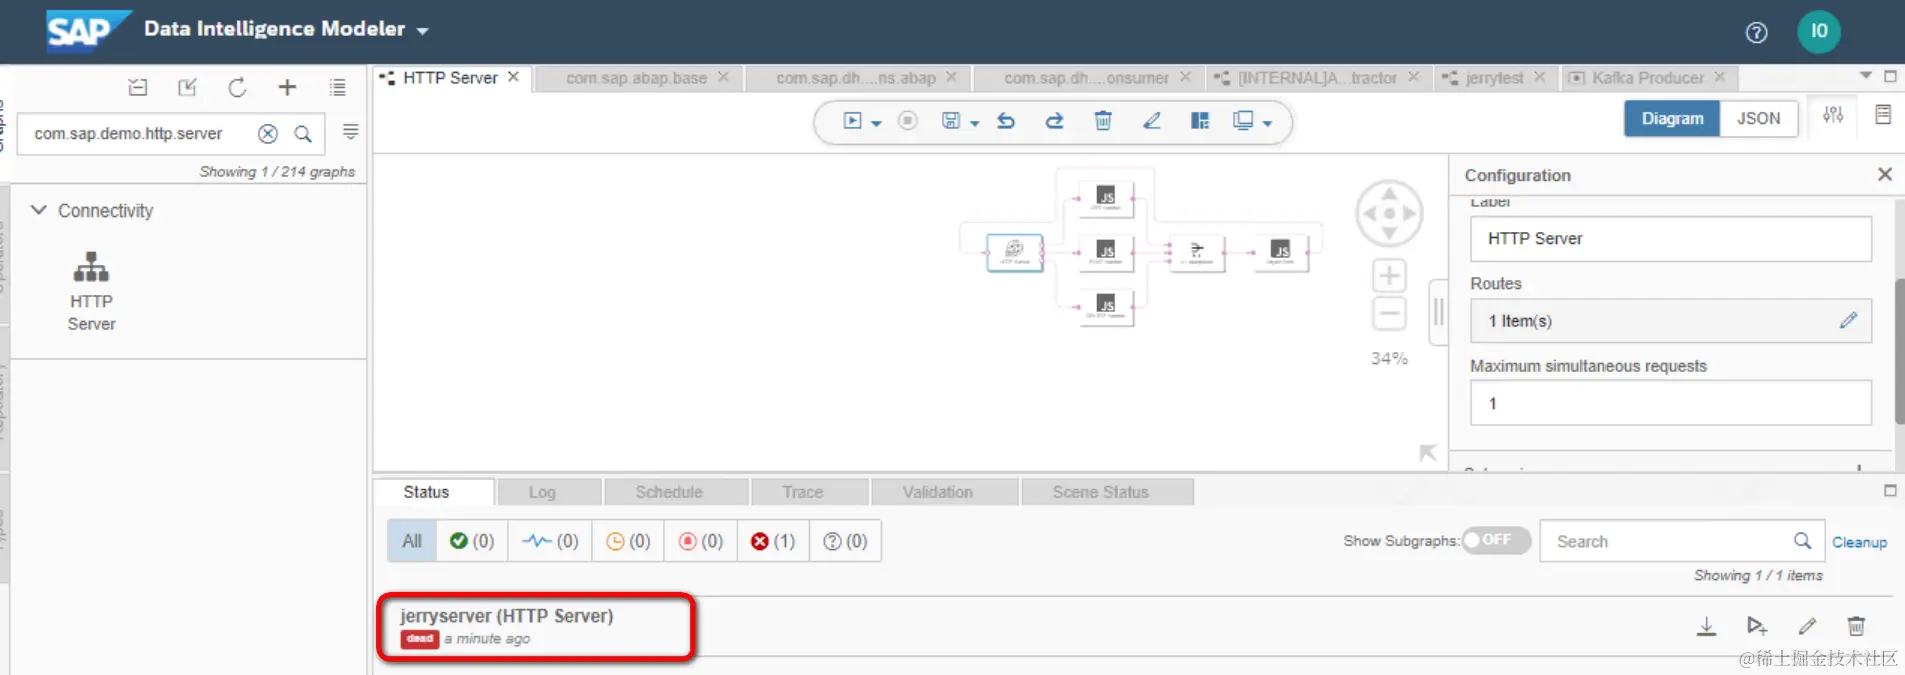Zoom in on diagram canvas
The height and width of the screenshot is (675, 1905).
pos(1389,275)
